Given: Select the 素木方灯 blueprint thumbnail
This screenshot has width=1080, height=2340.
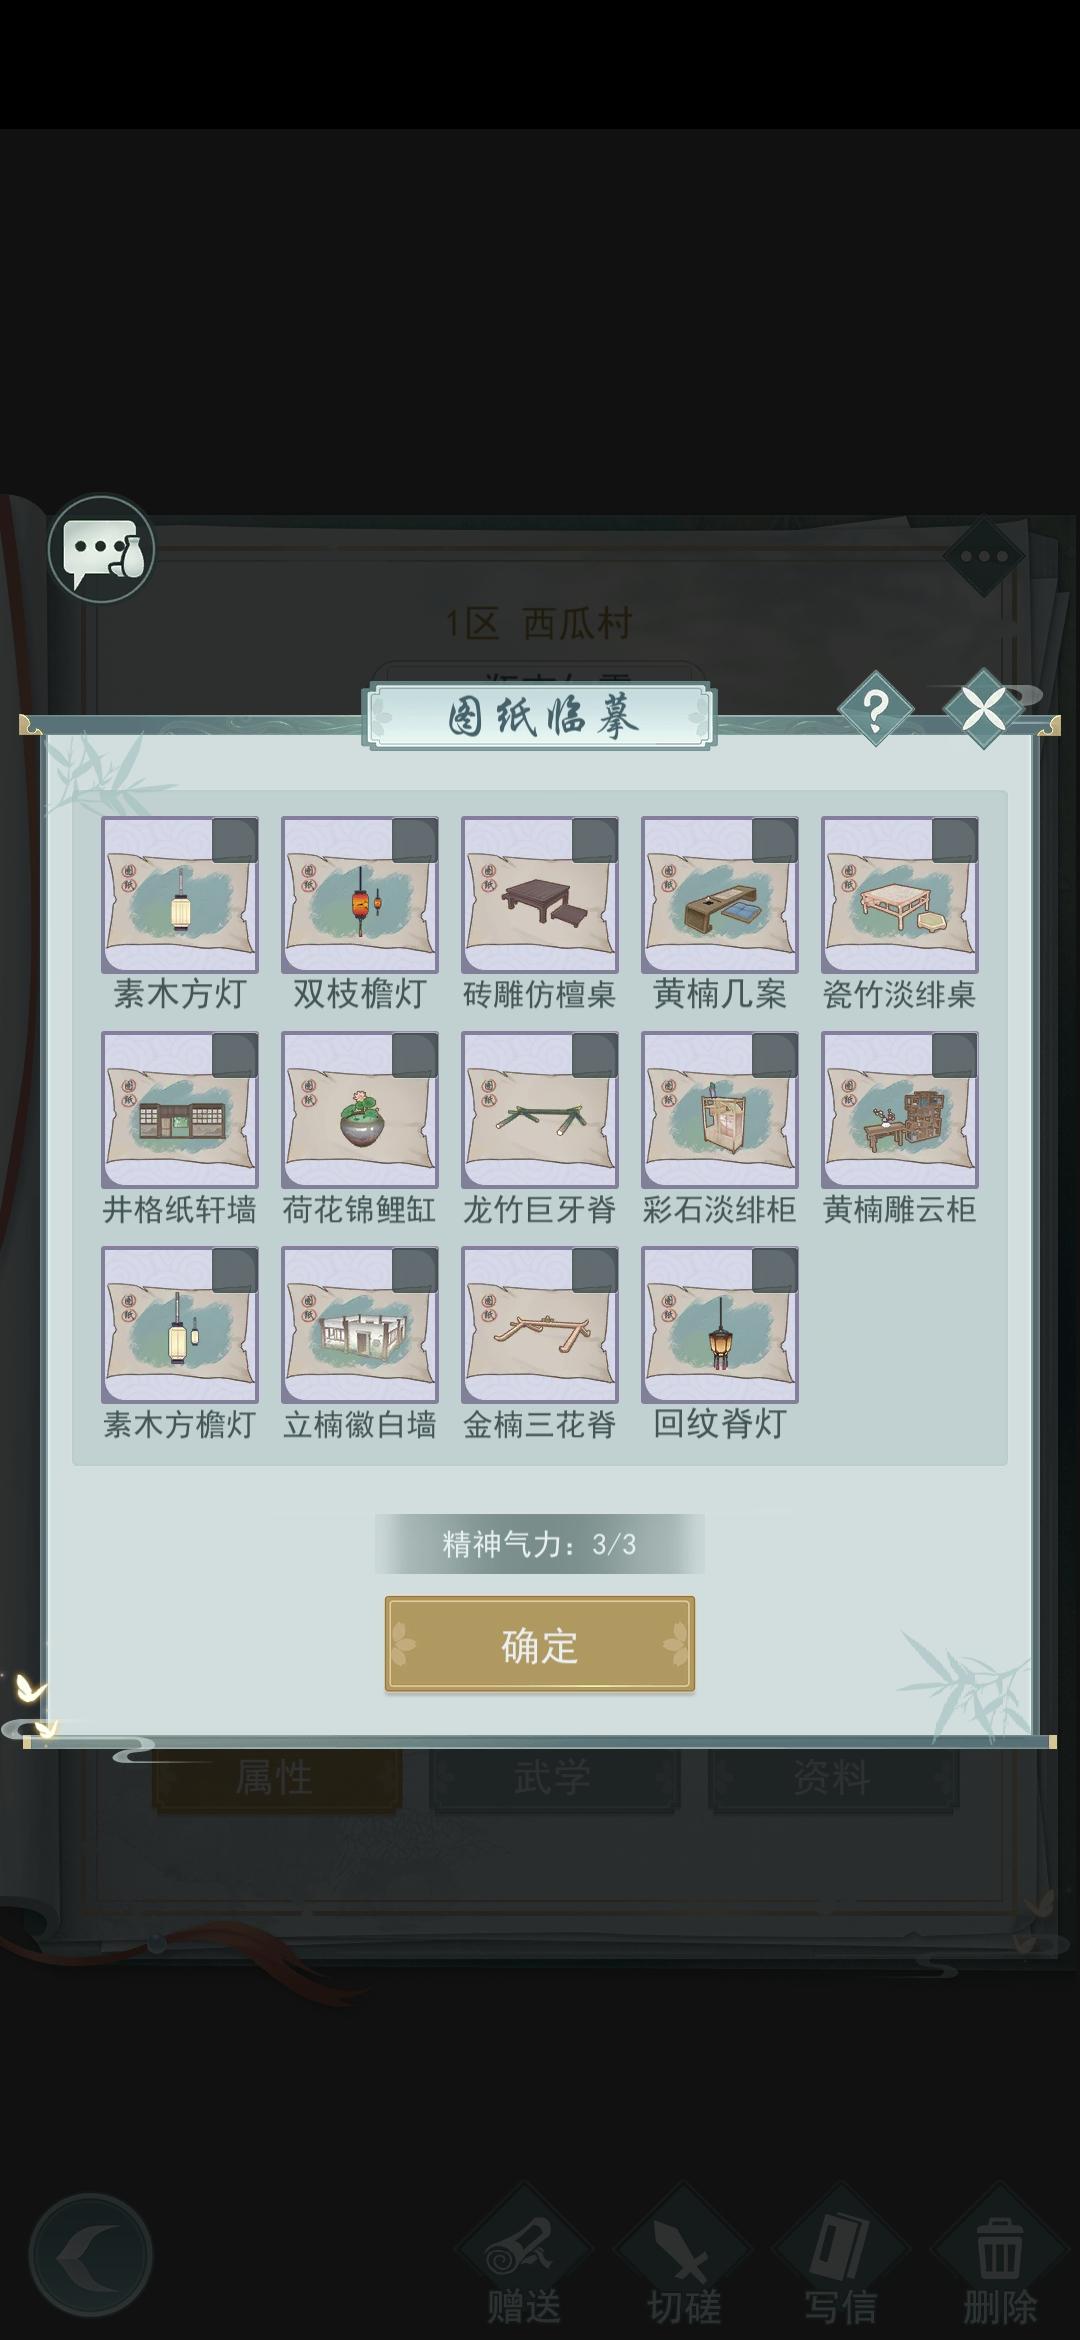Looking at the screenshot, I should (x=180, y=895).
